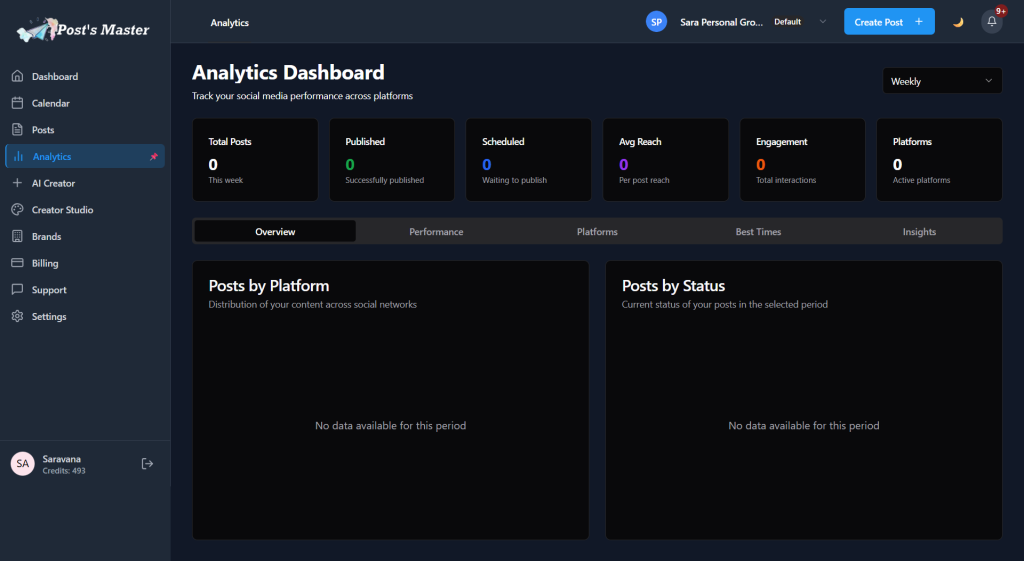Toggle dark mode moon icon
Screen dimensions: 1024x561
[x=958, y=22]
